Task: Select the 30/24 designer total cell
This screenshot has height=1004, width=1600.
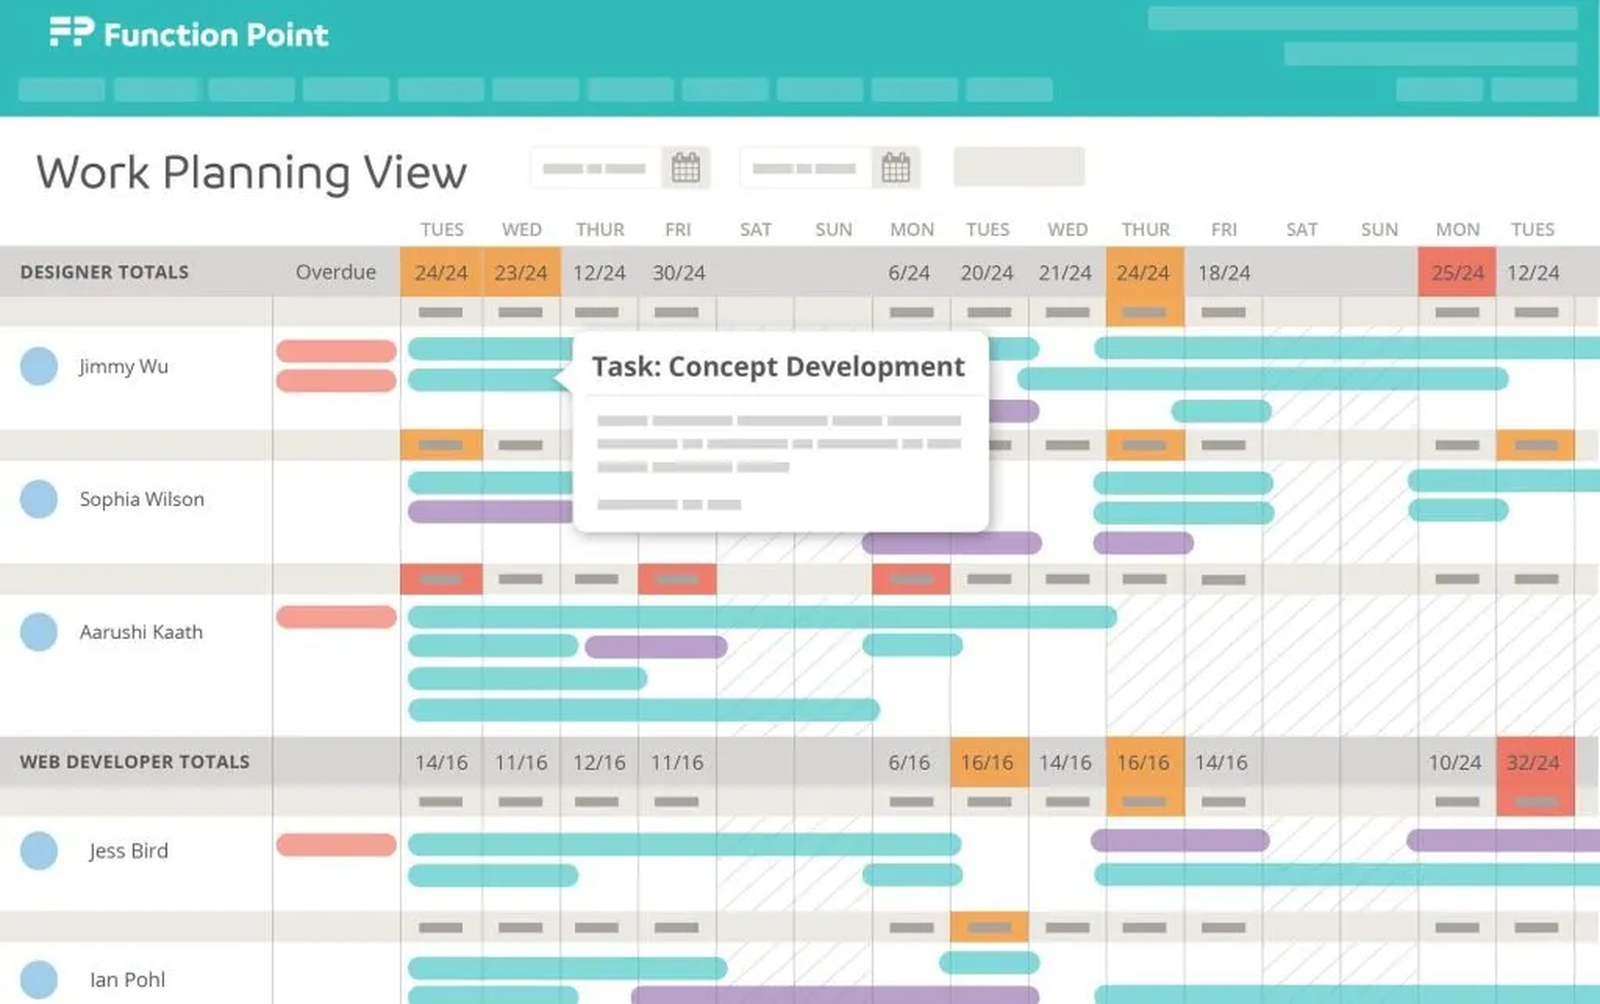Action: tap(678, 272)
